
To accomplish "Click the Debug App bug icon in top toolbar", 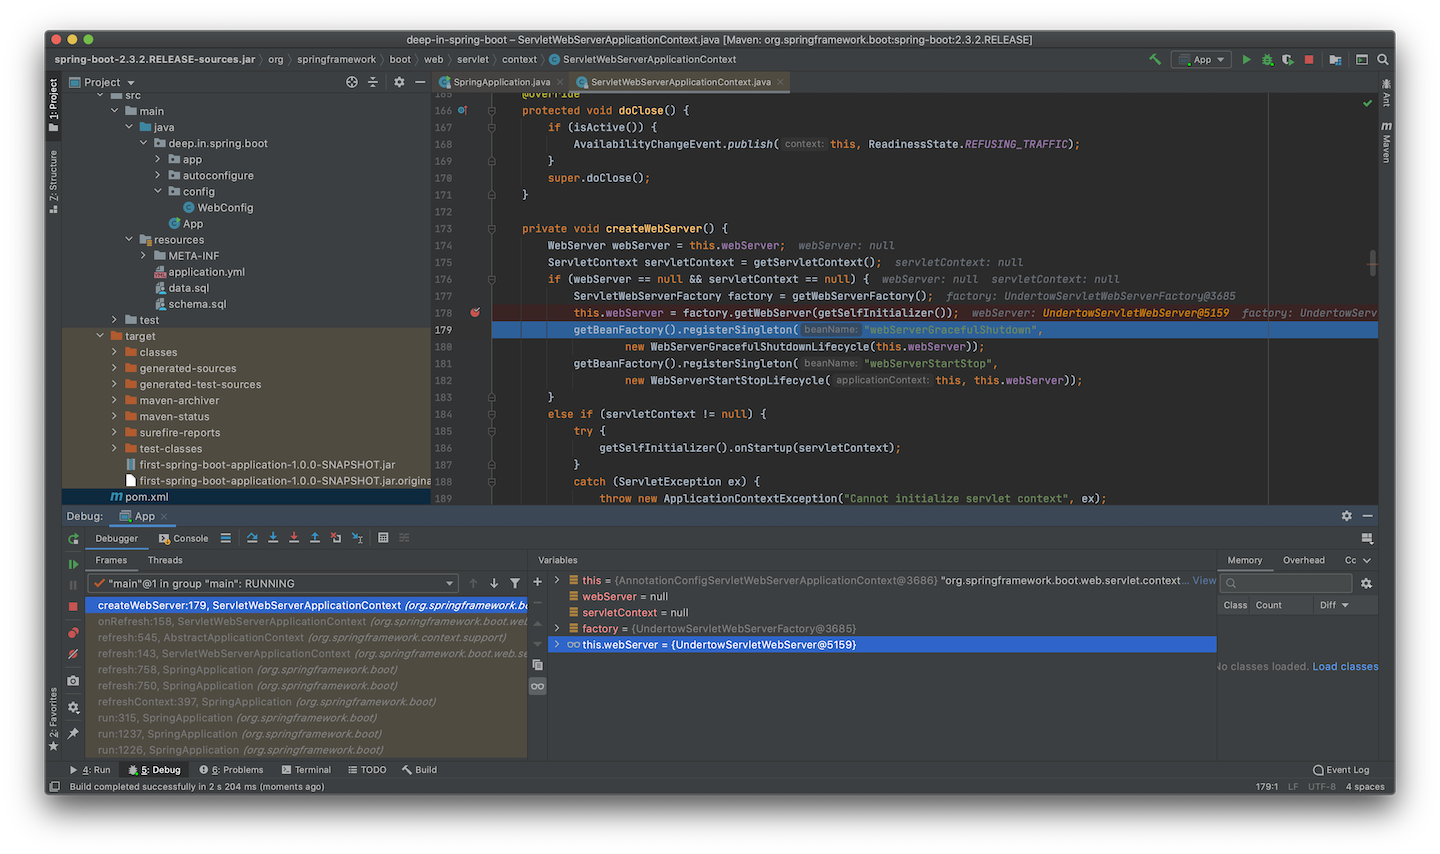I will 1267,60.
